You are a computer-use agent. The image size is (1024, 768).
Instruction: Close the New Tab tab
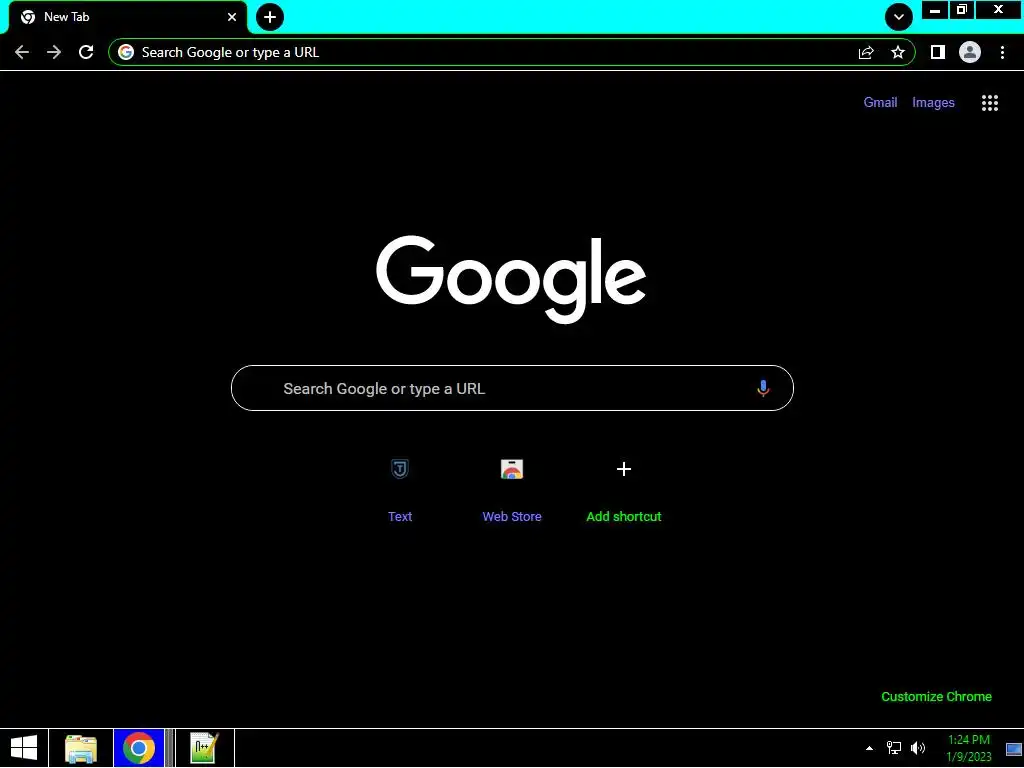[x=232, y=17]
